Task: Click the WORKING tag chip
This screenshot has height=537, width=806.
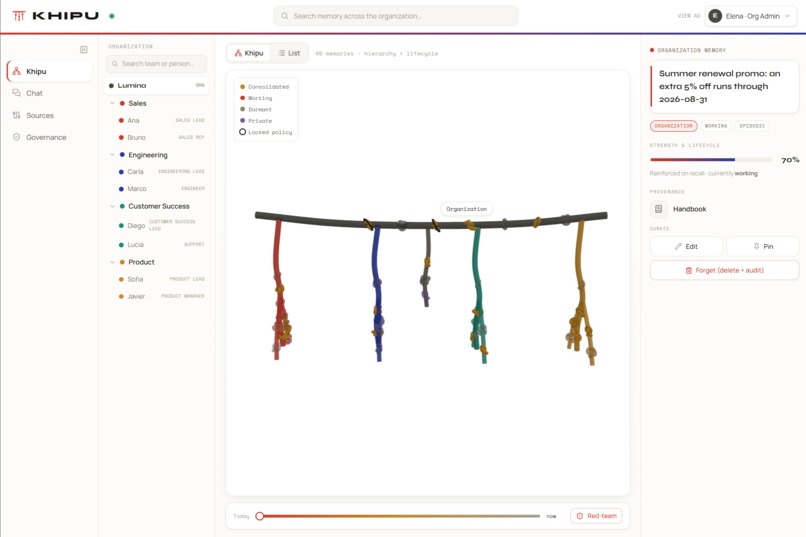Action: point(716,126)
